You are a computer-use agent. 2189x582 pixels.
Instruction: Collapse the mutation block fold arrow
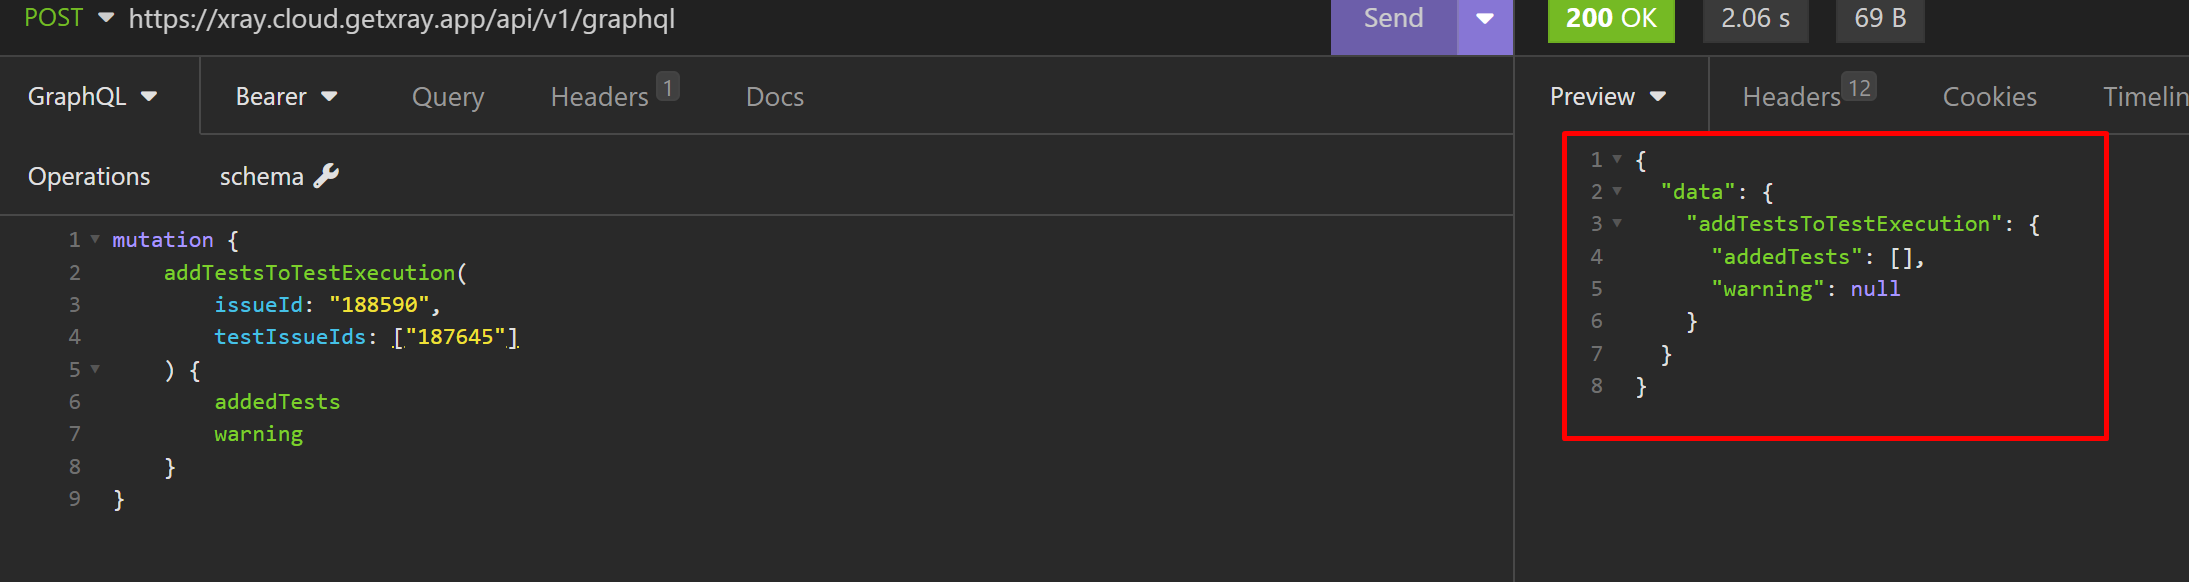click(x=95, y=239)
